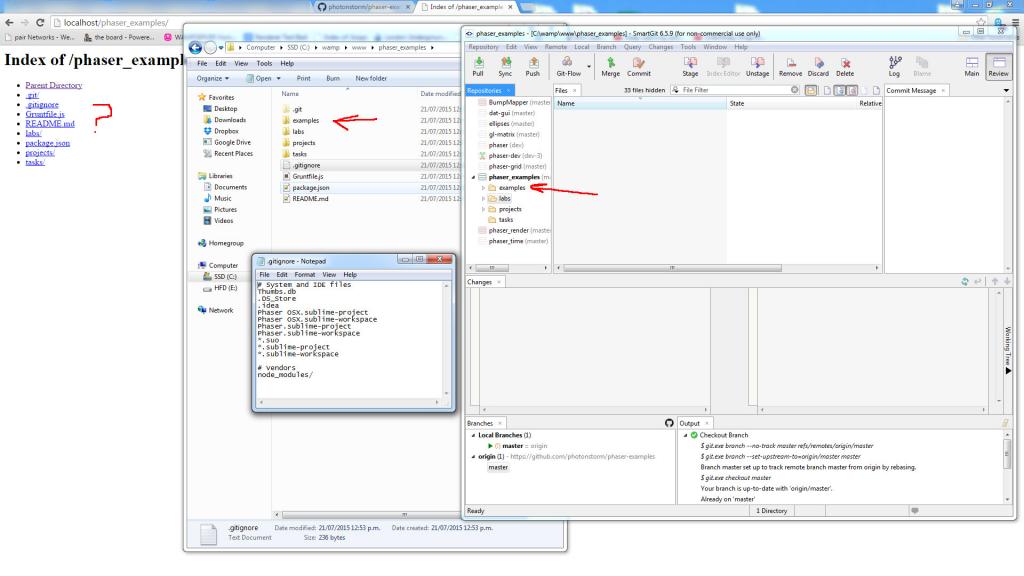This screenshot has width=1024, height=576.
Task: Go back in Windows Explorer
Action: (195, 48)
